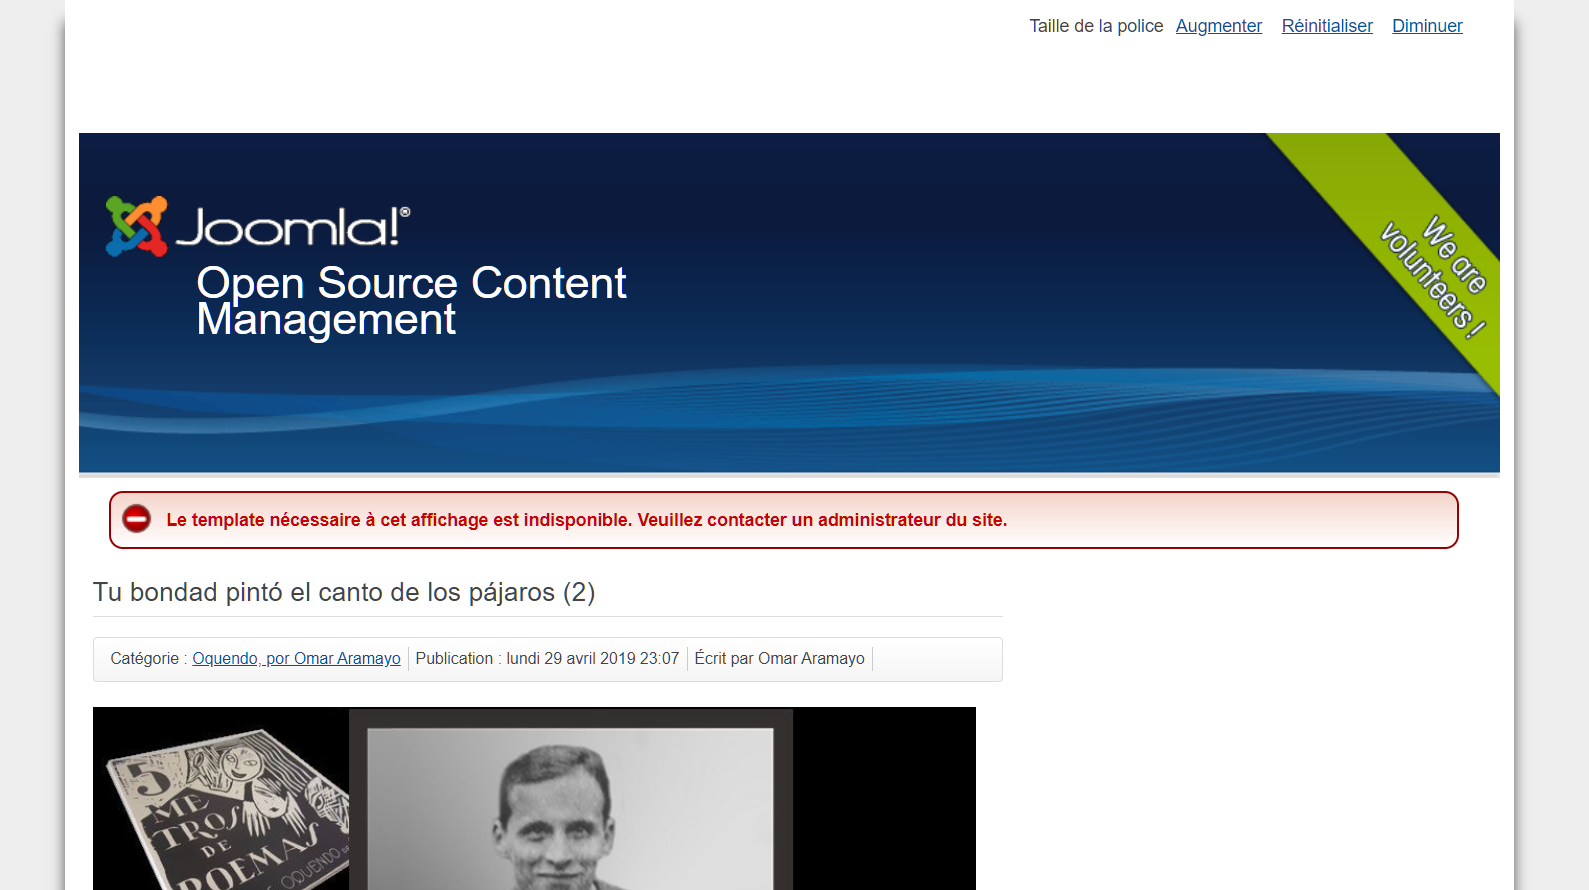Open the Oquendo, por Omar Aramayo category link
Viewport: 1589px width, 890px height.
296,659
